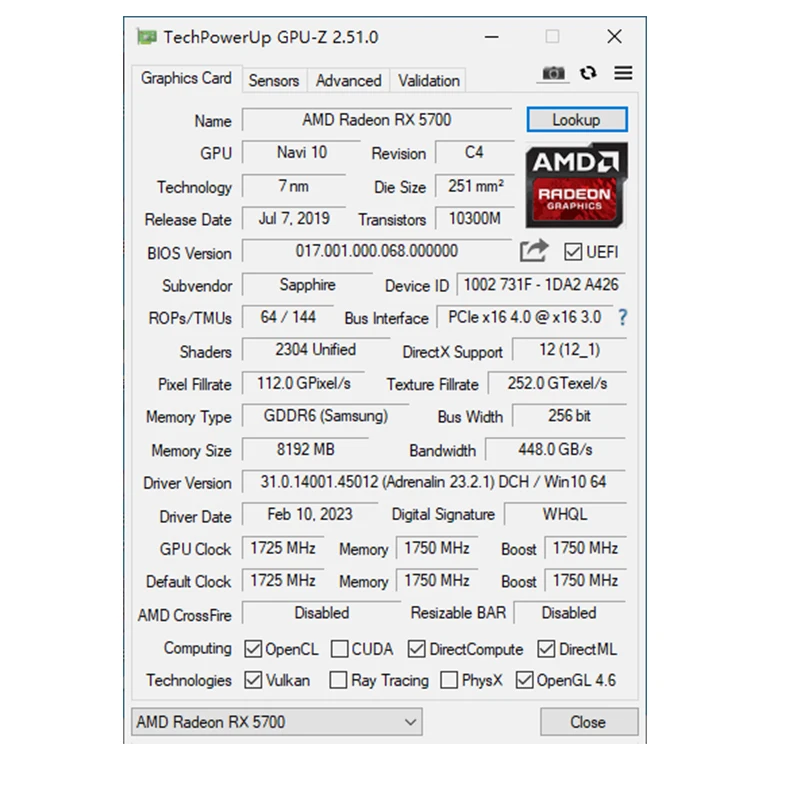
Task: Open the Advanced tab
Action: click(x=348, y=81)
